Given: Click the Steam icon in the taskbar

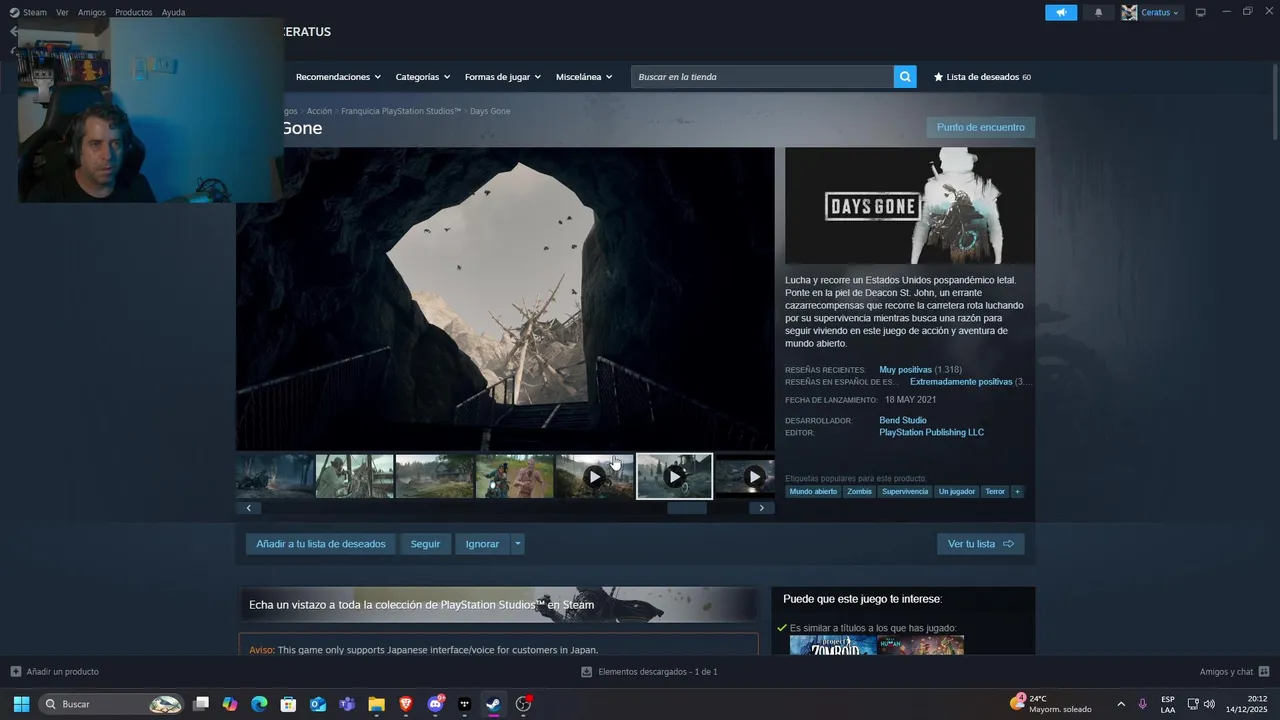Looking at the screenshot, I should [x=493, y=704].
